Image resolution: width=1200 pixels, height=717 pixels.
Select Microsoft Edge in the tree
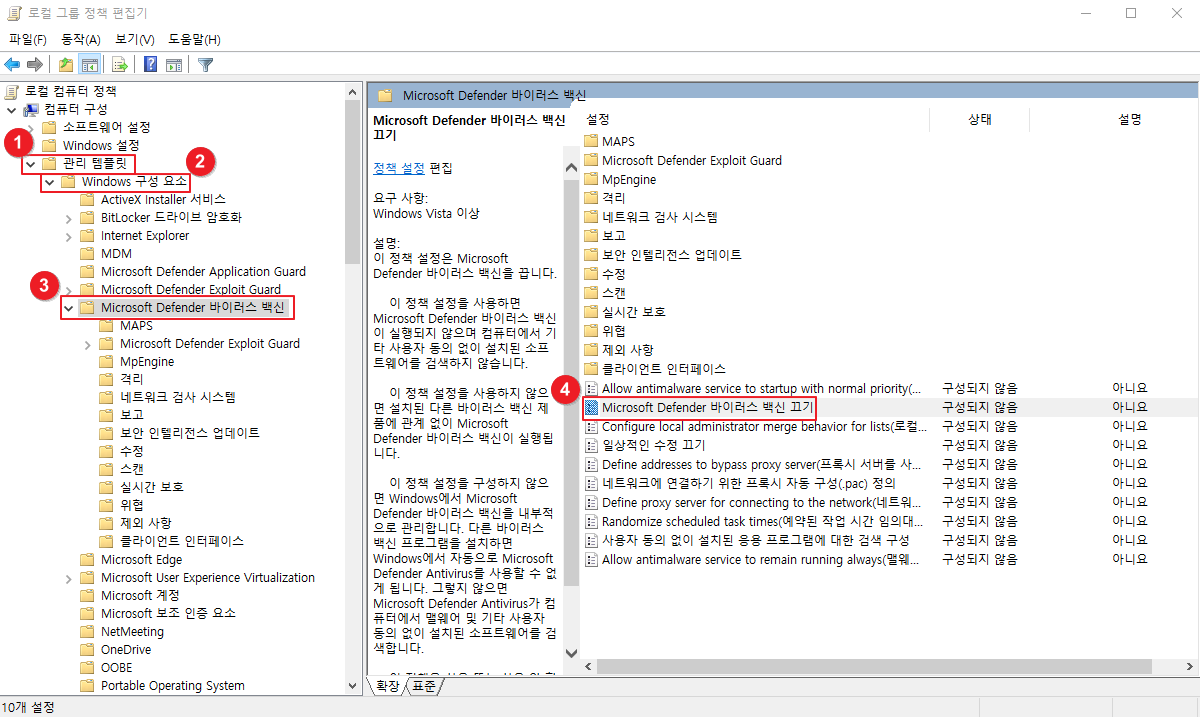pyautogui.click(x=141, y=560)
